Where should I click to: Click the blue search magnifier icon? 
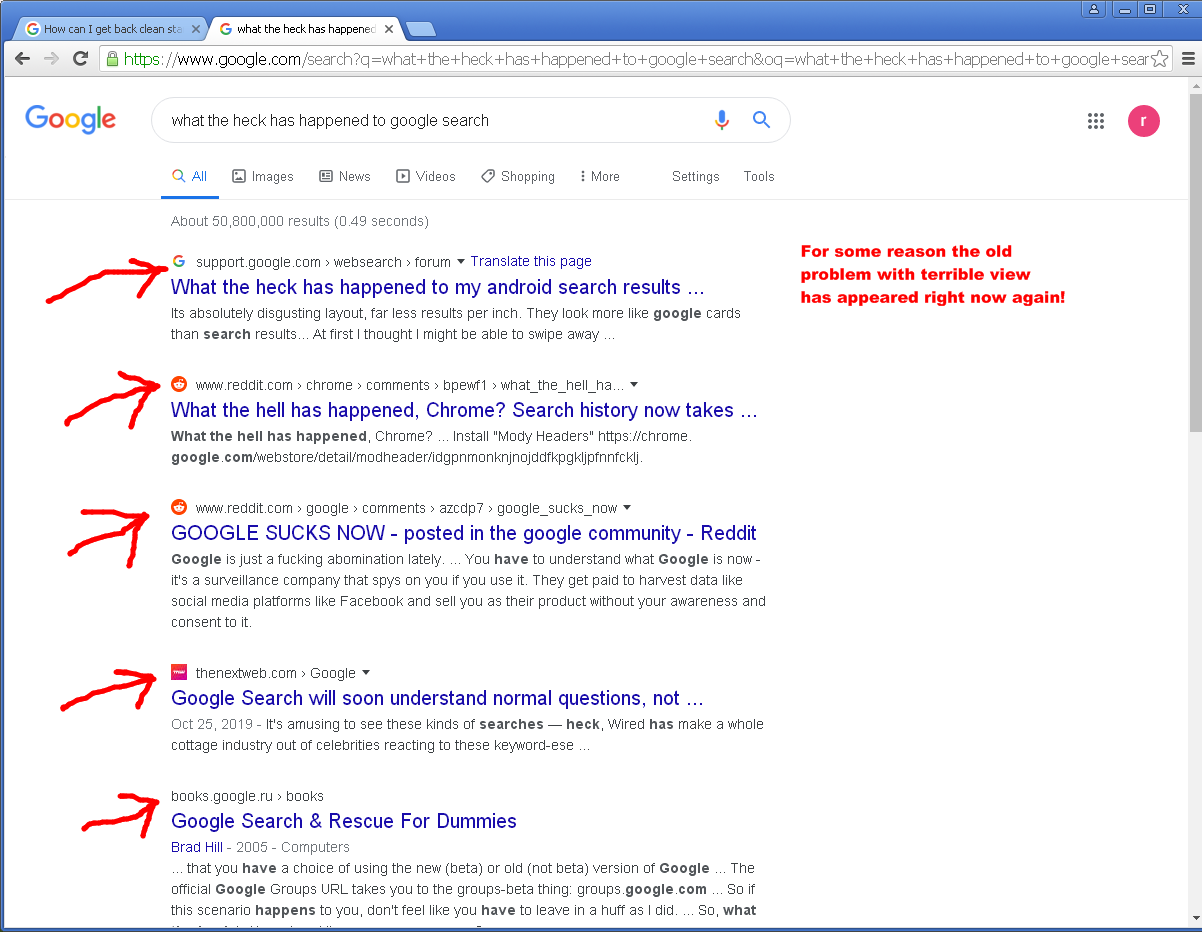[761, 120]
